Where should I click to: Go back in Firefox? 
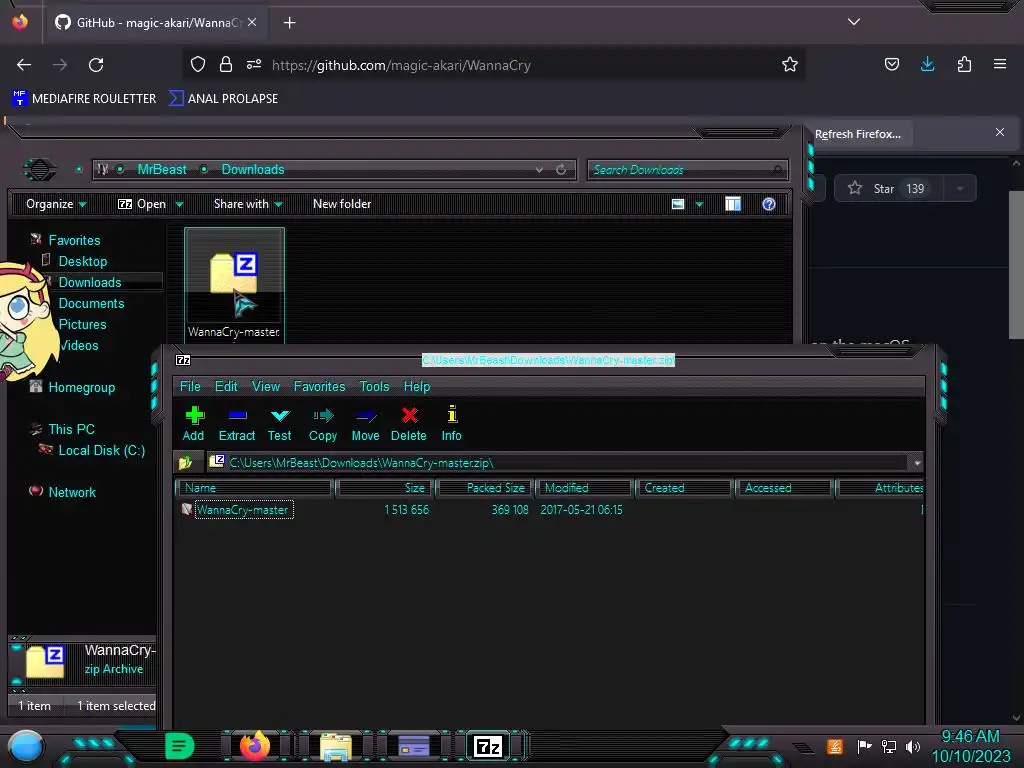click(24, 65)
